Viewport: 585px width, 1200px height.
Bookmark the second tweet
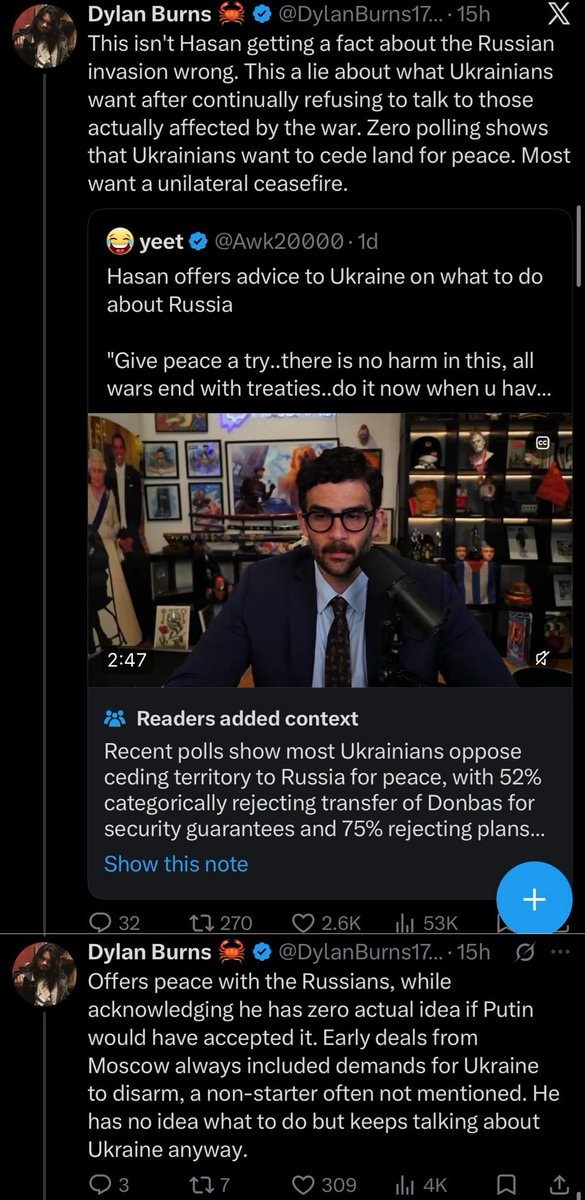pos(506,1184)
